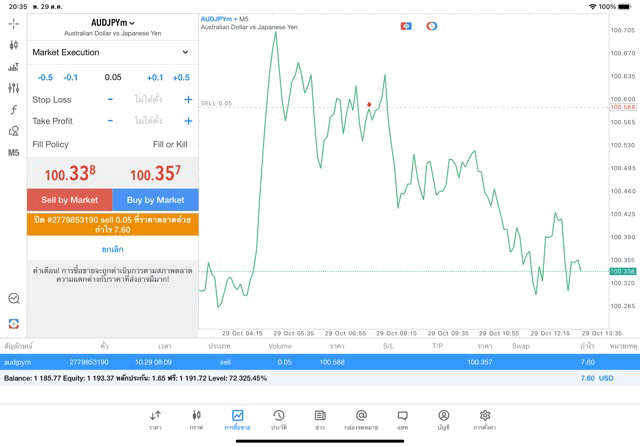Viewport: 640px width, 447px height.
Task: Open the Settings gear tab
Action: 485,419
